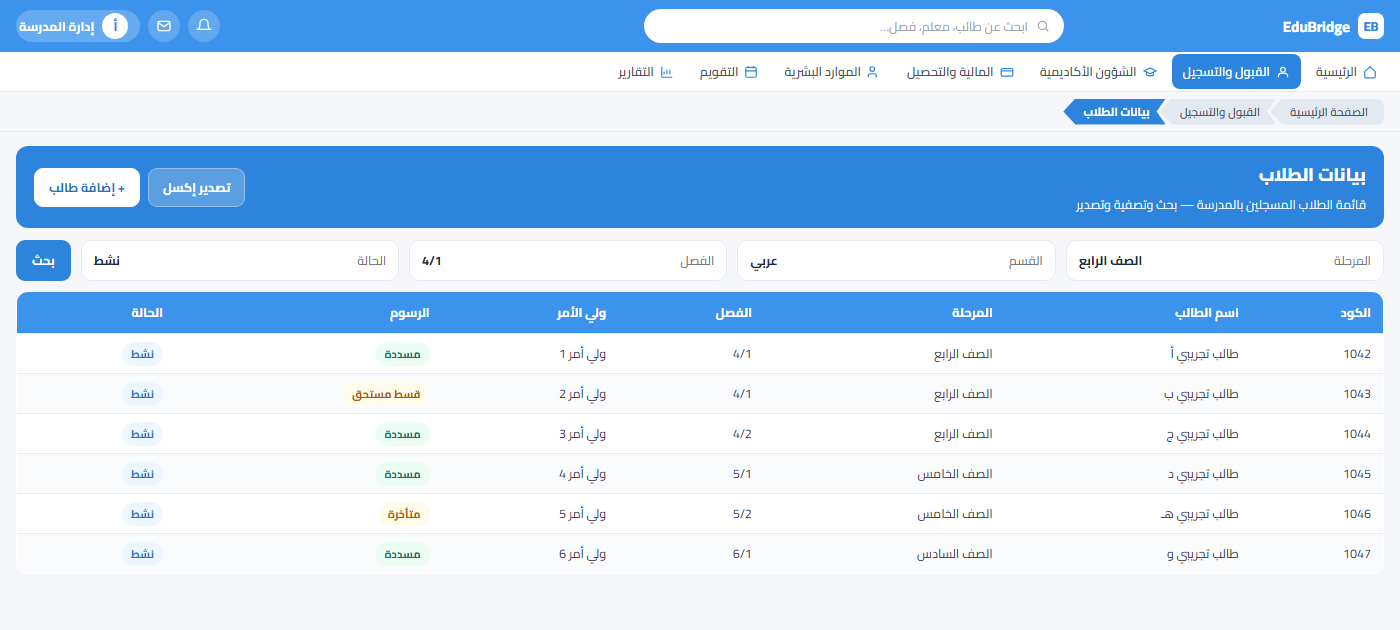Click the user avatar in school admin chip
Image resolution: width=1400 pixels, height=630 pixels.
pos(115,26)
